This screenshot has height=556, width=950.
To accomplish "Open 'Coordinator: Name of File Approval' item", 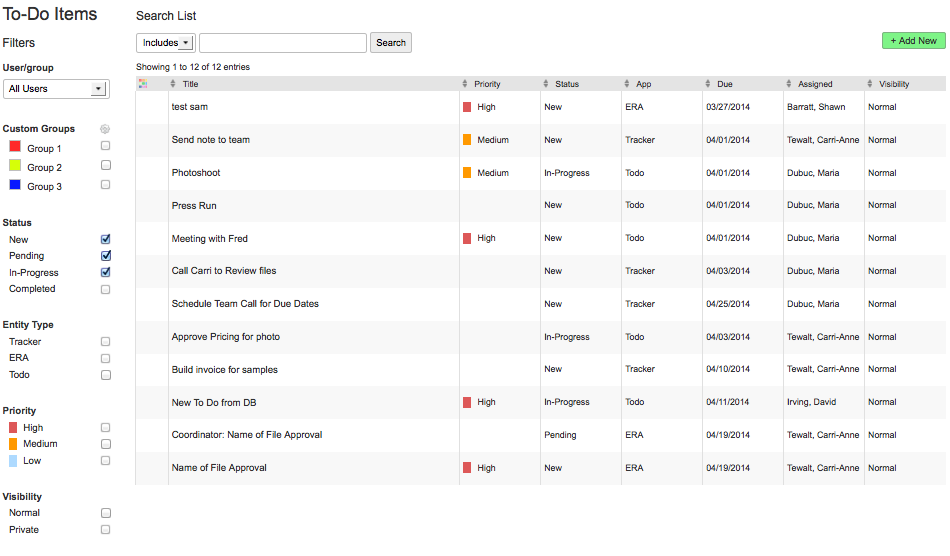I will coord(247,435).
